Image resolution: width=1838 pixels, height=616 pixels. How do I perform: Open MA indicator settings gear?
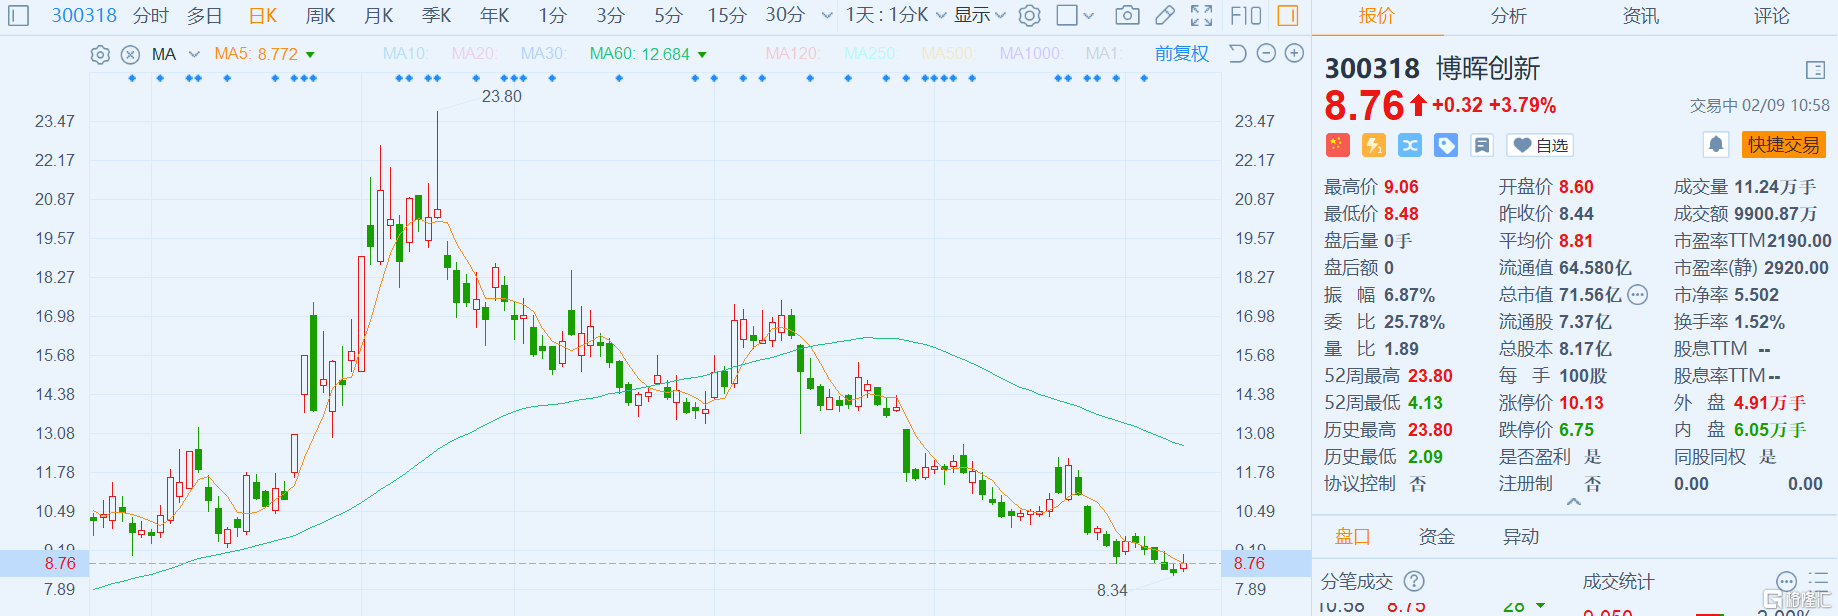tap(100, 55)
